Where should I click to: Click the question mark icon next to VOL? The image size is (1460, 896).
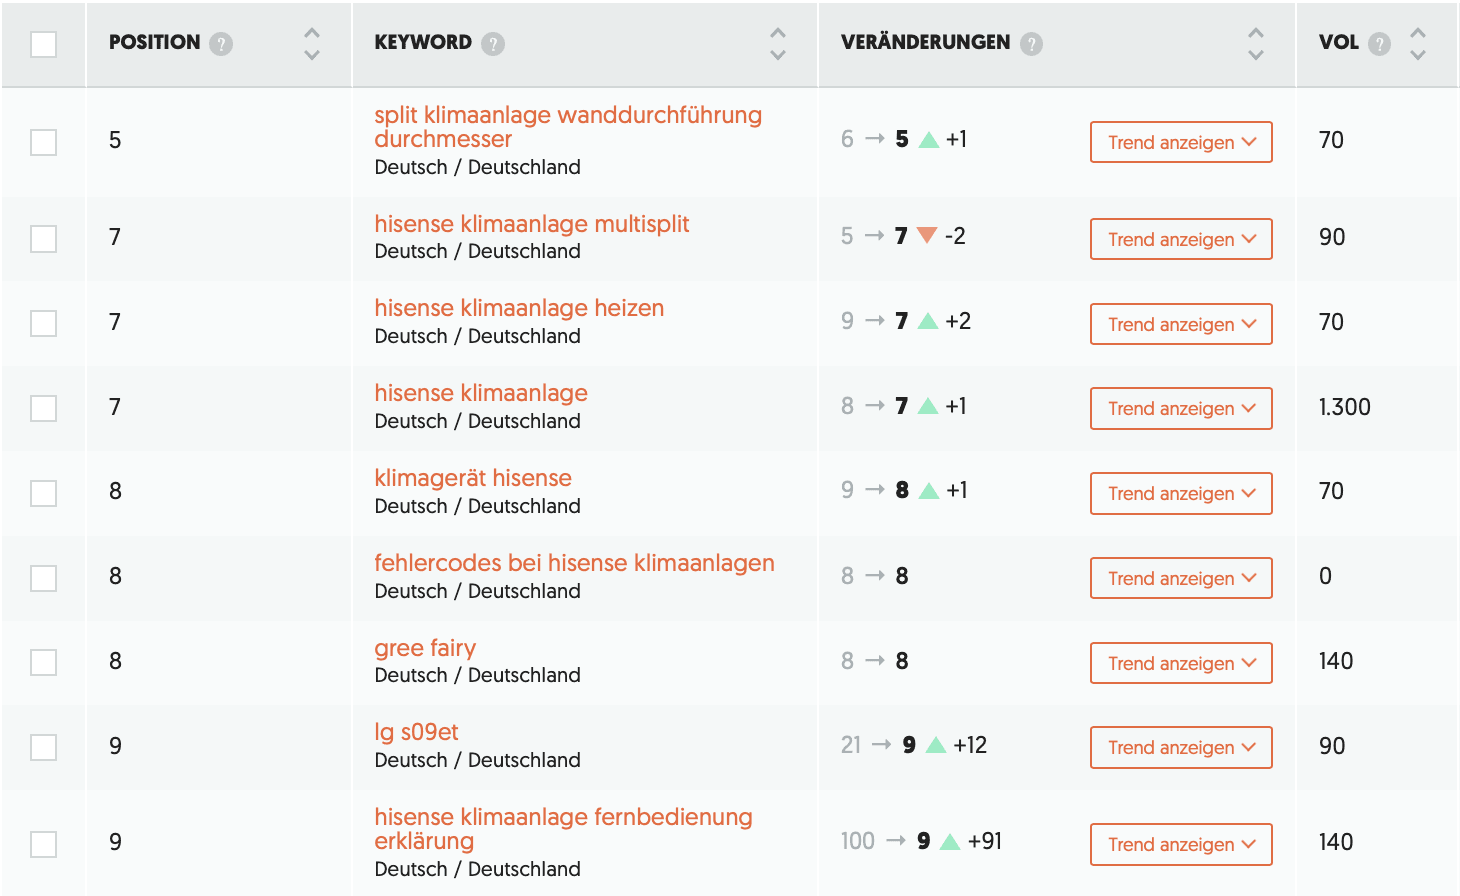click(x=1379, y=43)
